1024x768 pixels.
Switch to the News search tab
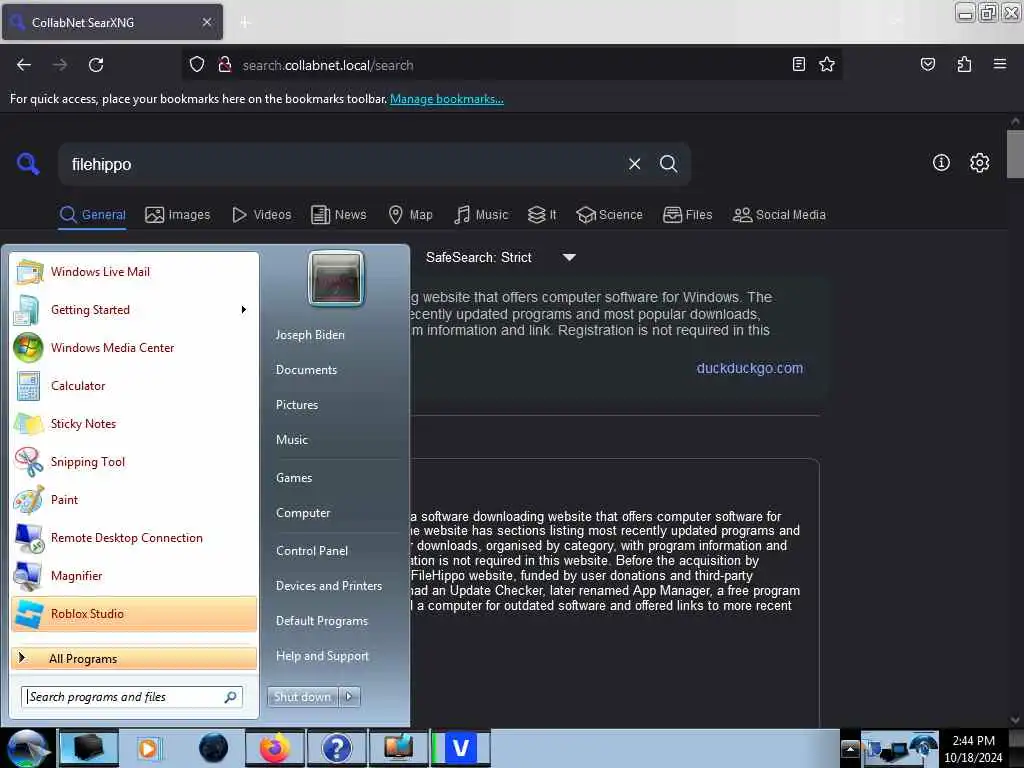(338, 215)
